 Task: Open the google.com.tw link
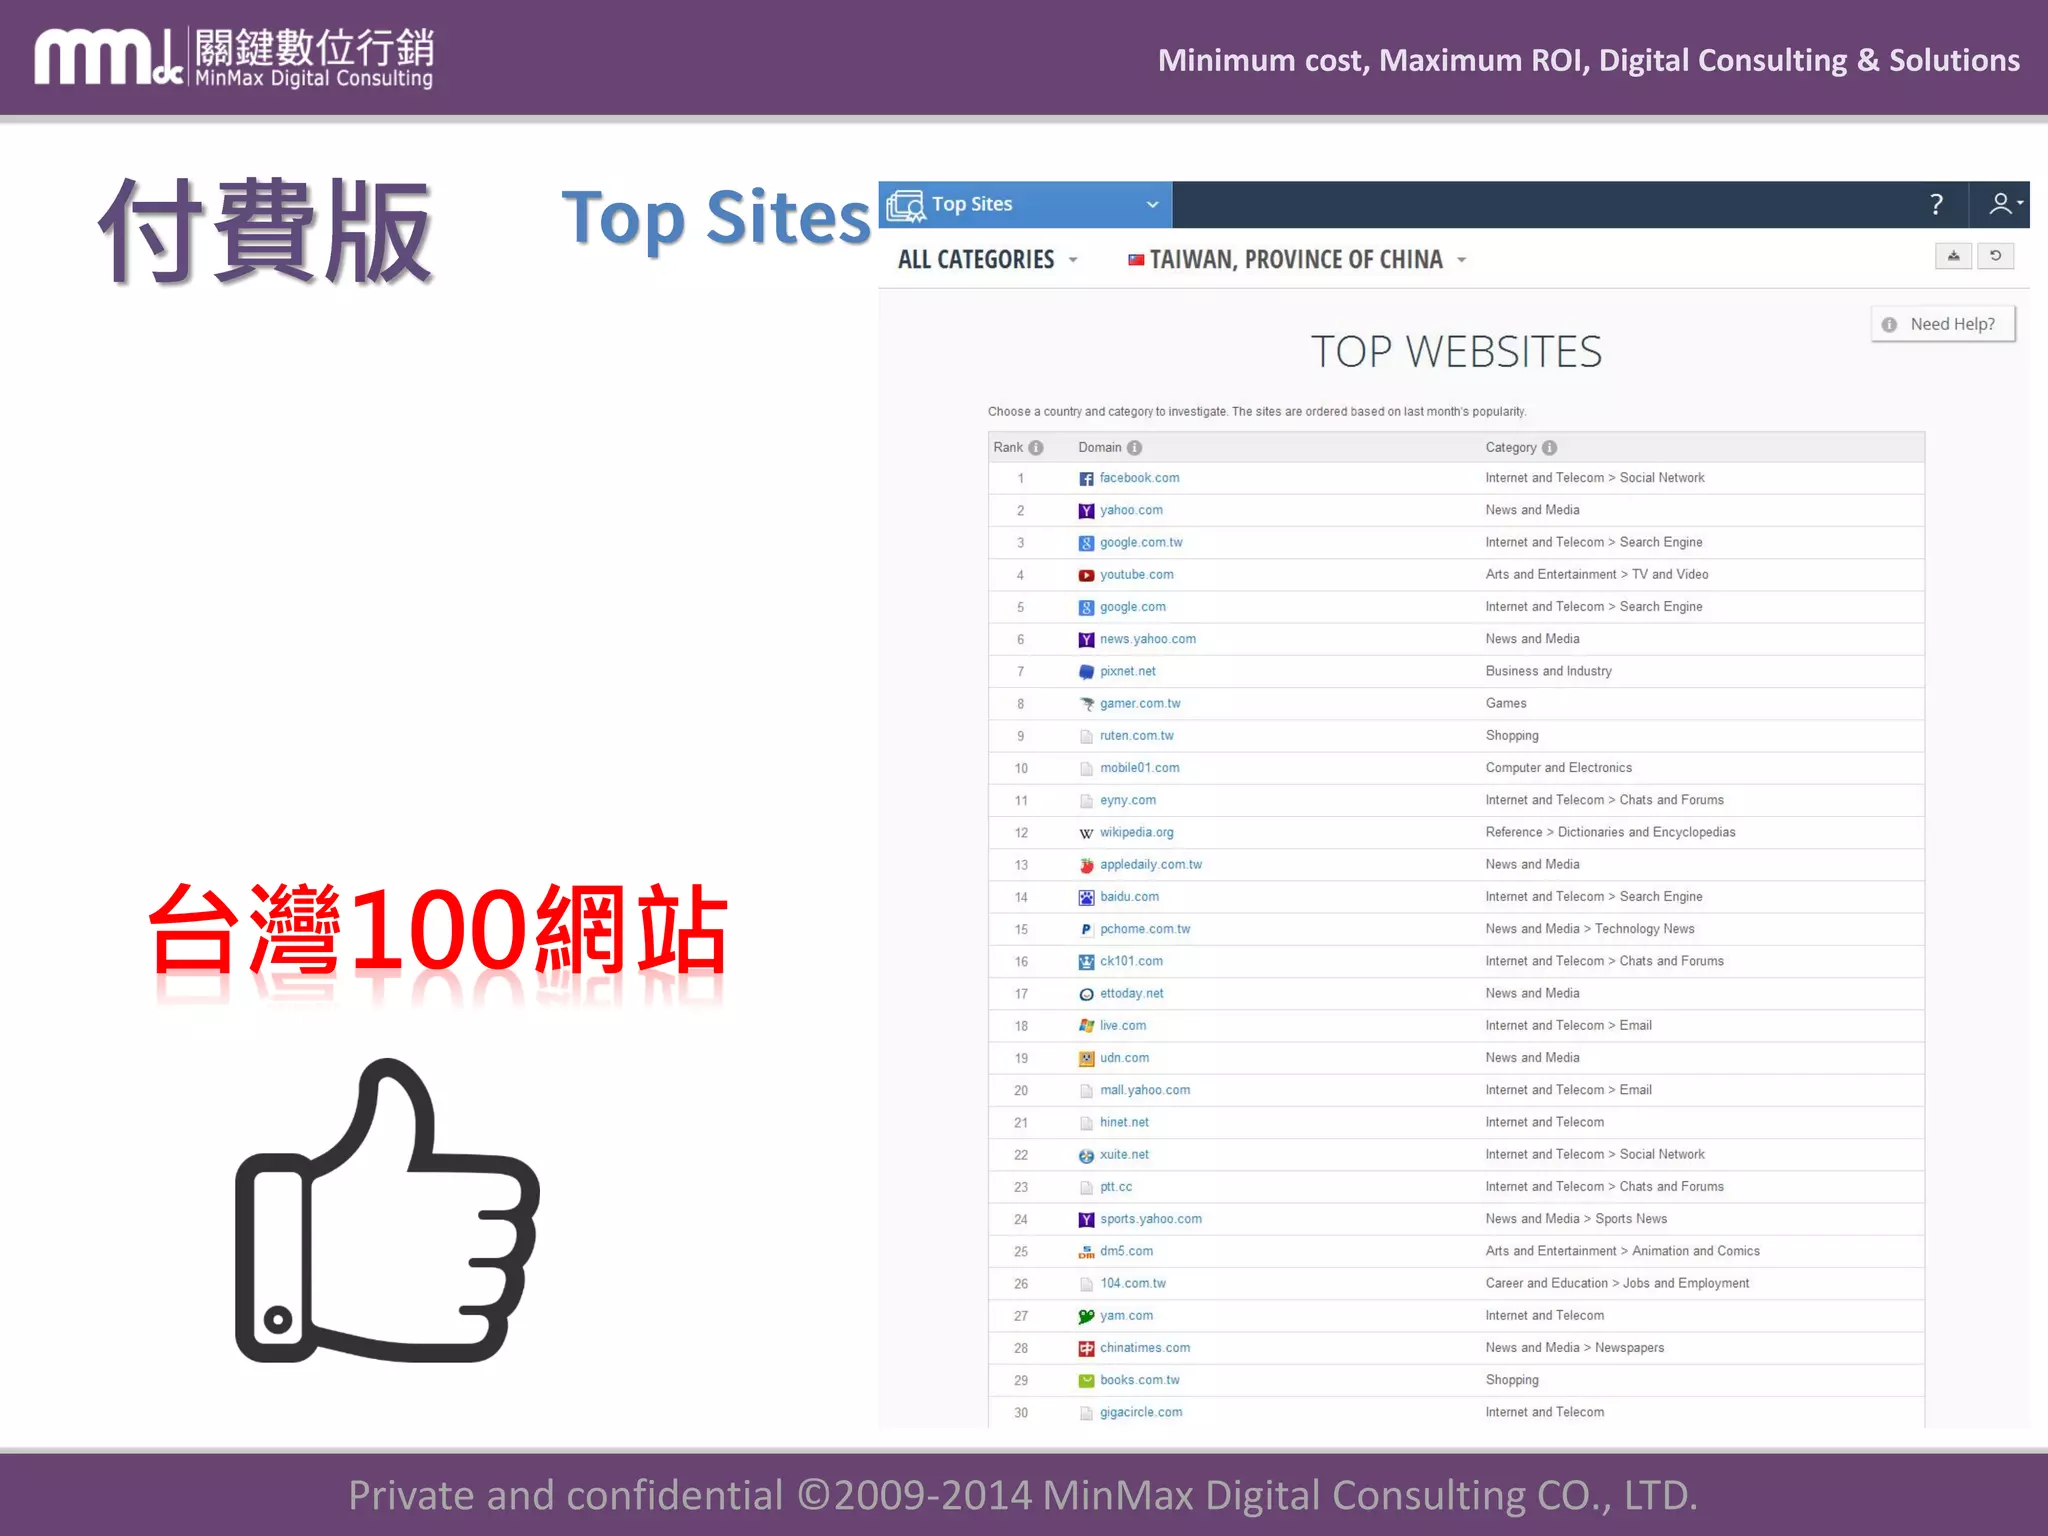tap(1141, 542)
